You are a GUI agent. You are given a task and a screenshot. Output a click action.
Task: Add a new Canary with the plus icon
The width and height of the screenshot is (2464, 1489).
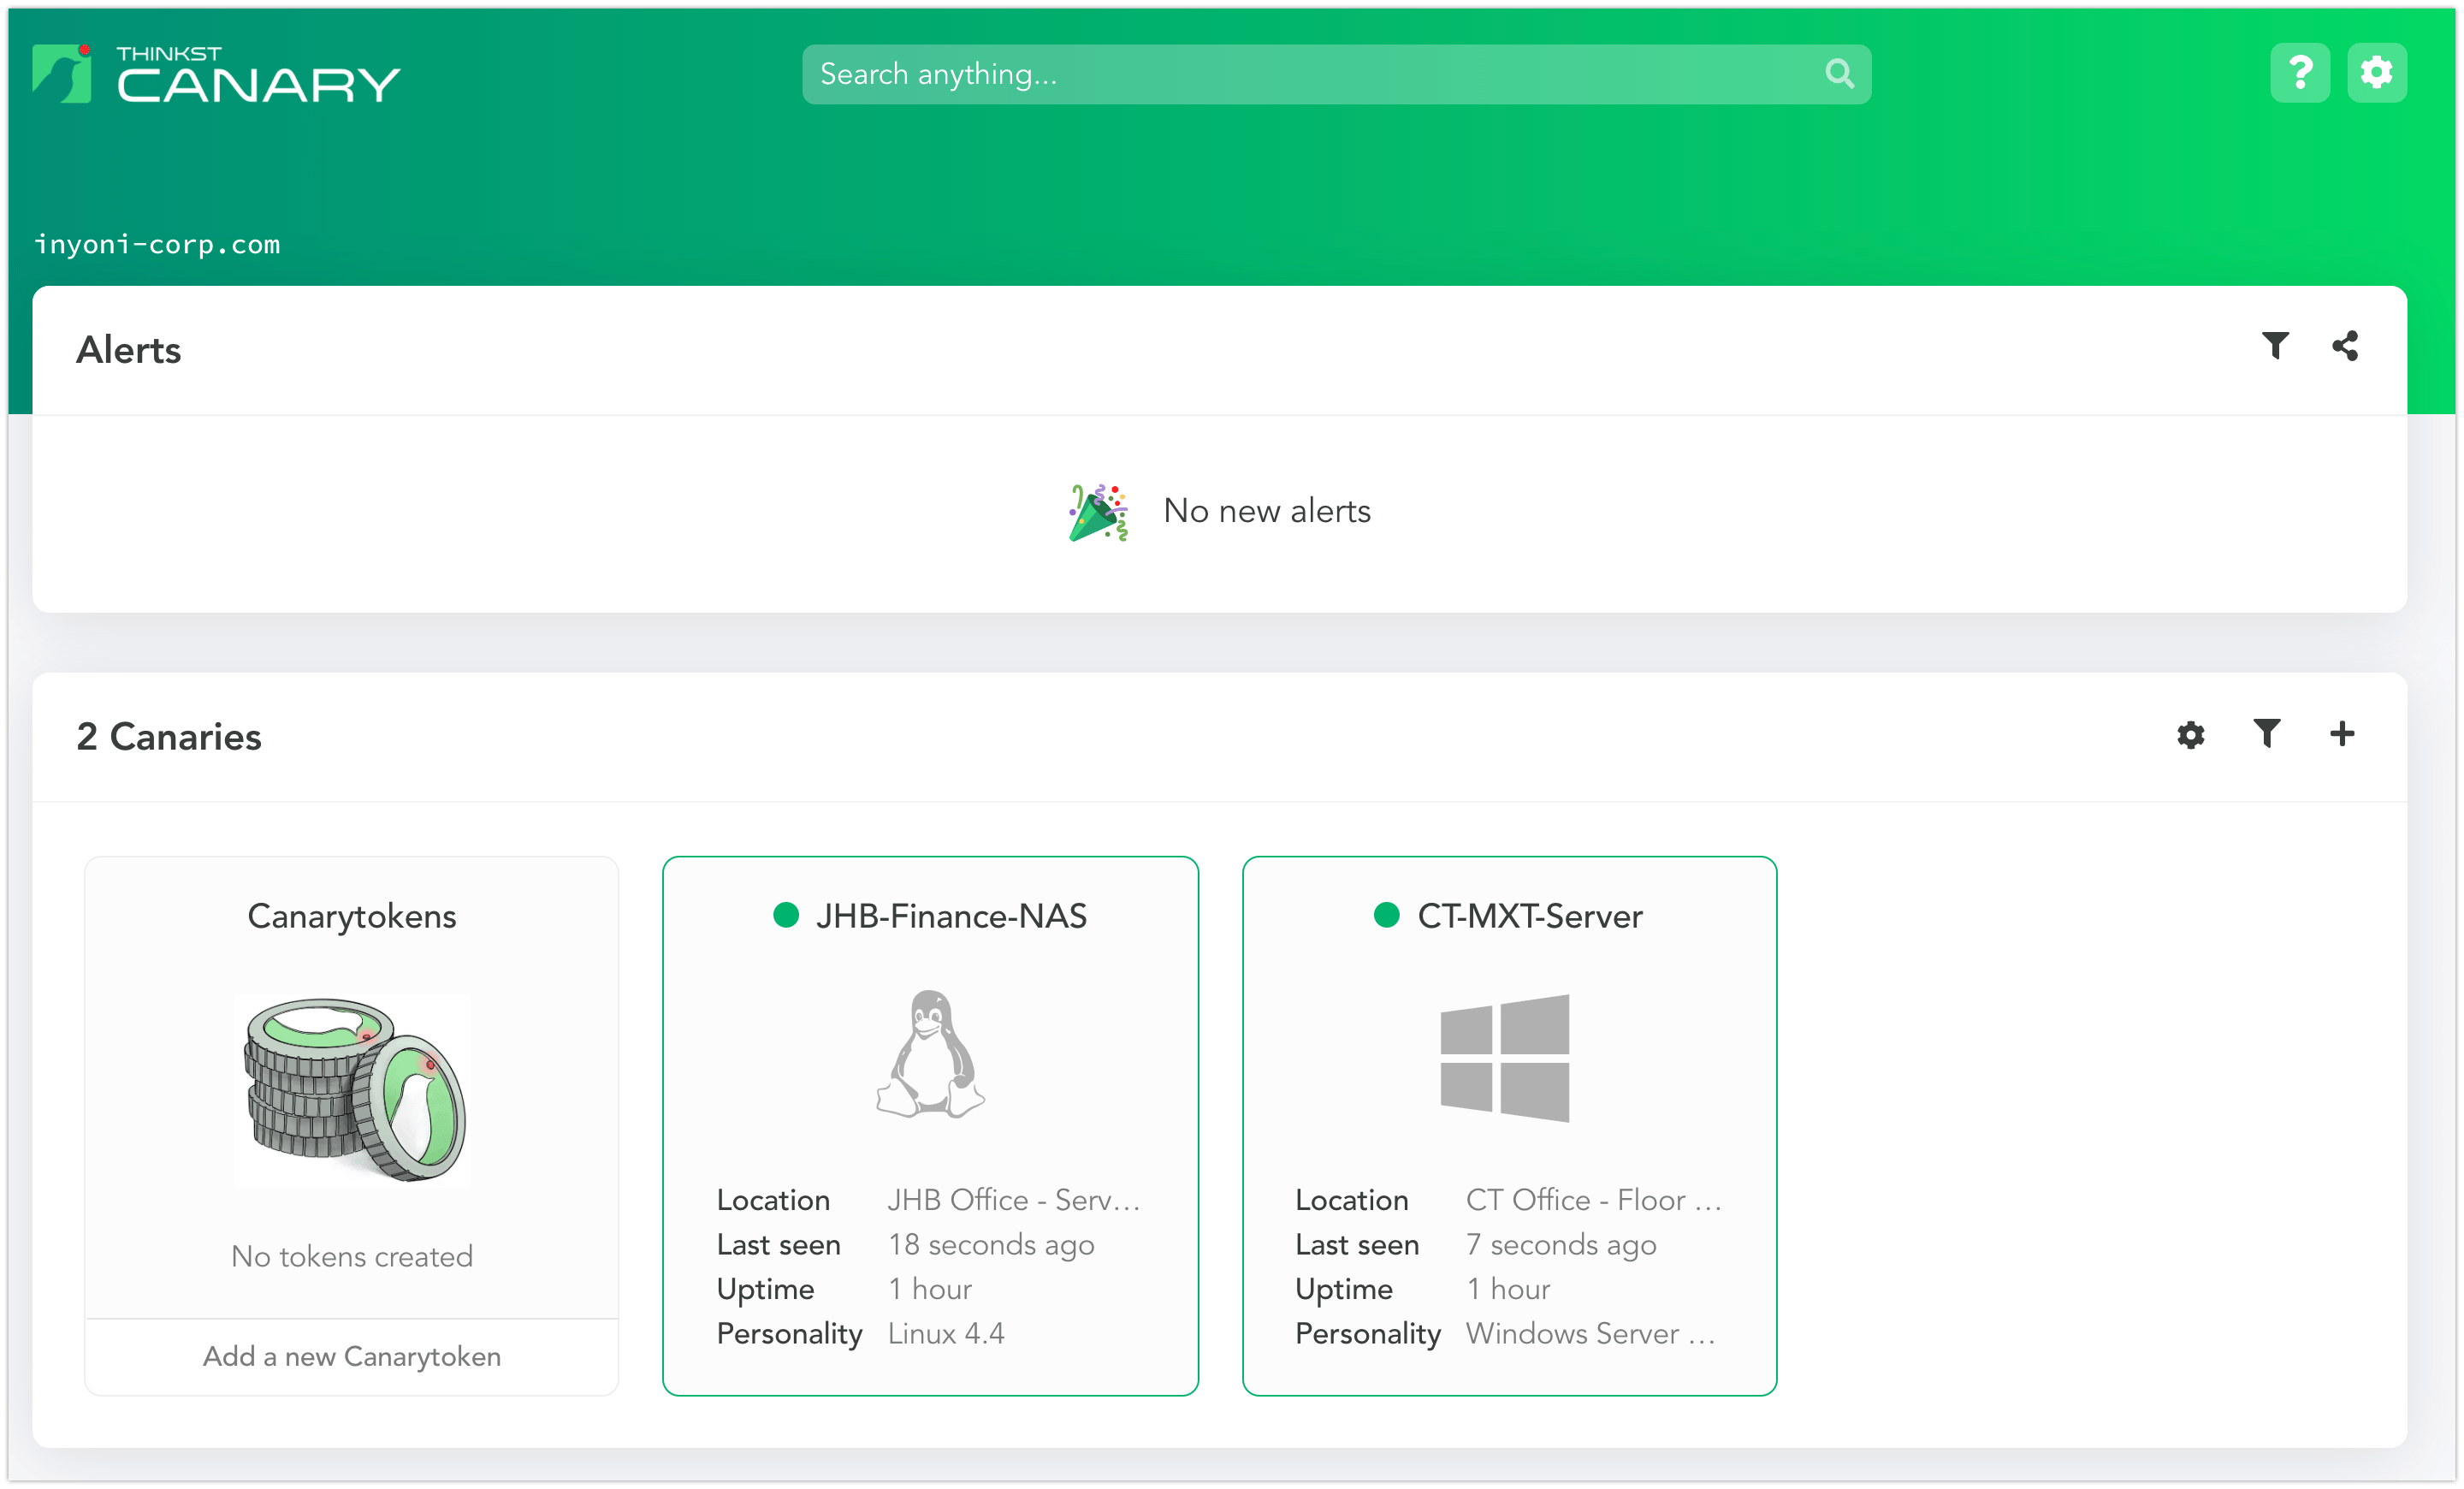tap(2341, 735)
